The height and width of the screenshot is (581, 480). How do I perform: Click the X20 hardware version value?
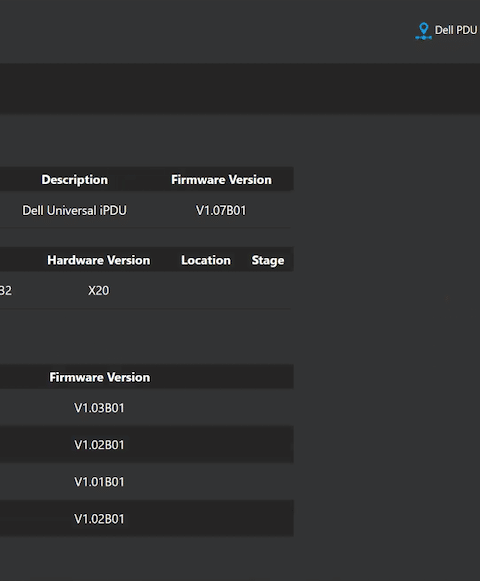click(99, 290)
